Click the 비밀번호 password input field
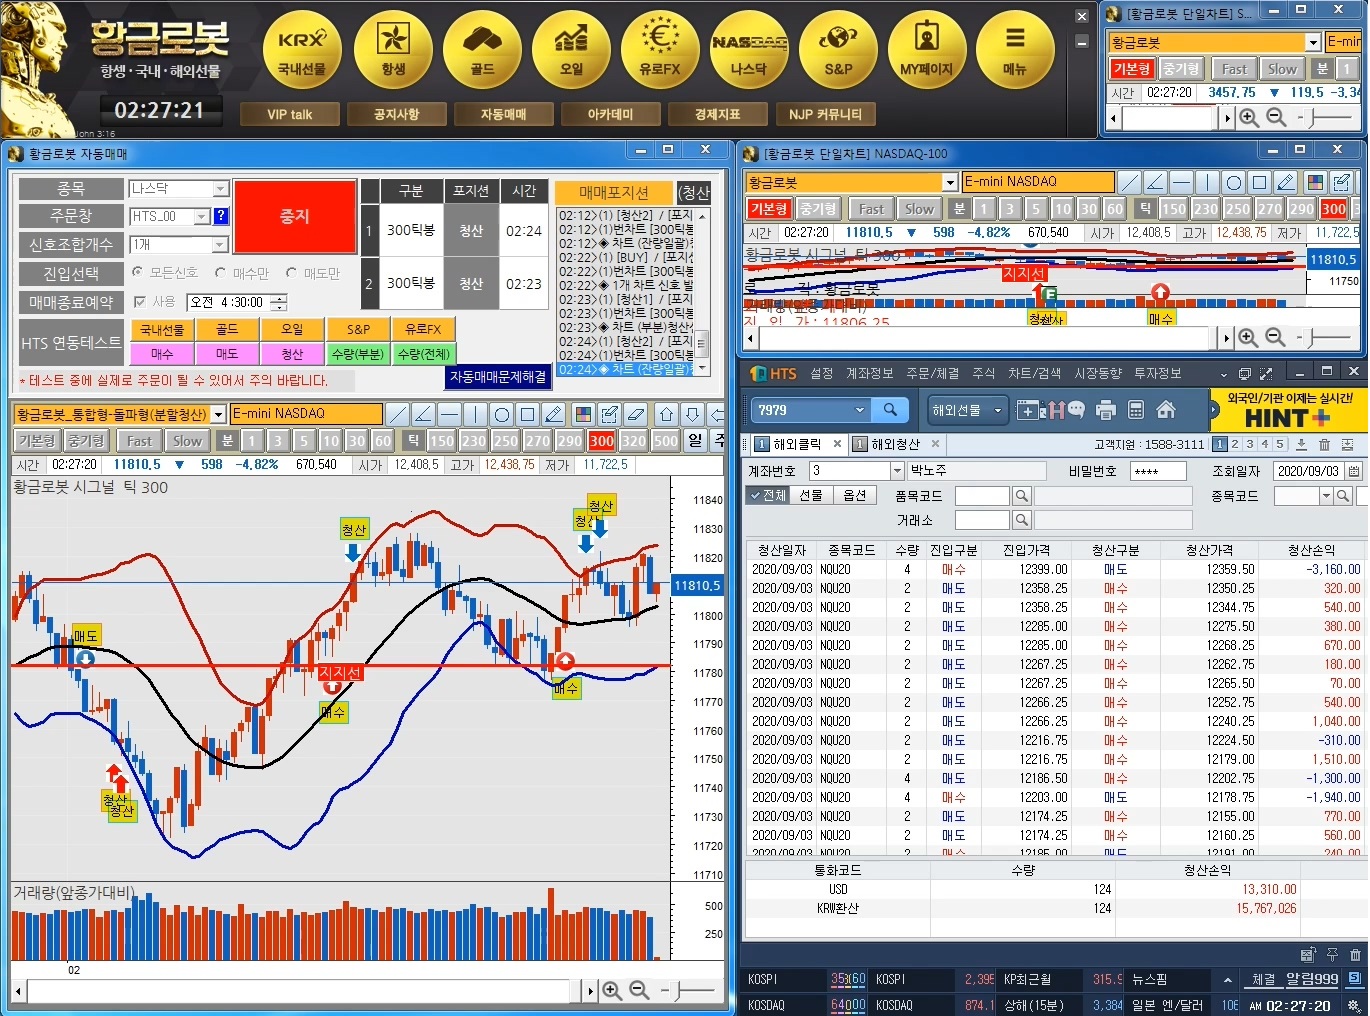Viewport: 1370px width, 1016px height. coord(1158,471)
